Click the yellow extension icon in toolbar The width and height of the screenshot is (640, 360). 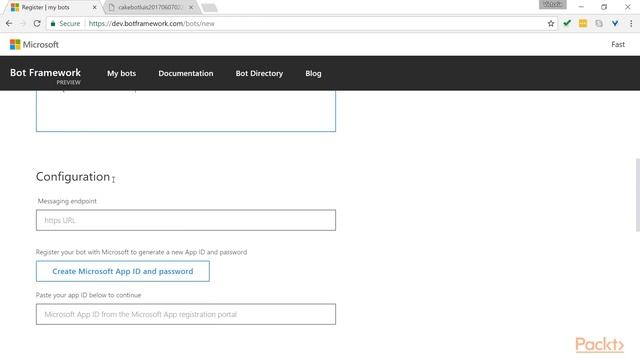(x=583, y=23)
